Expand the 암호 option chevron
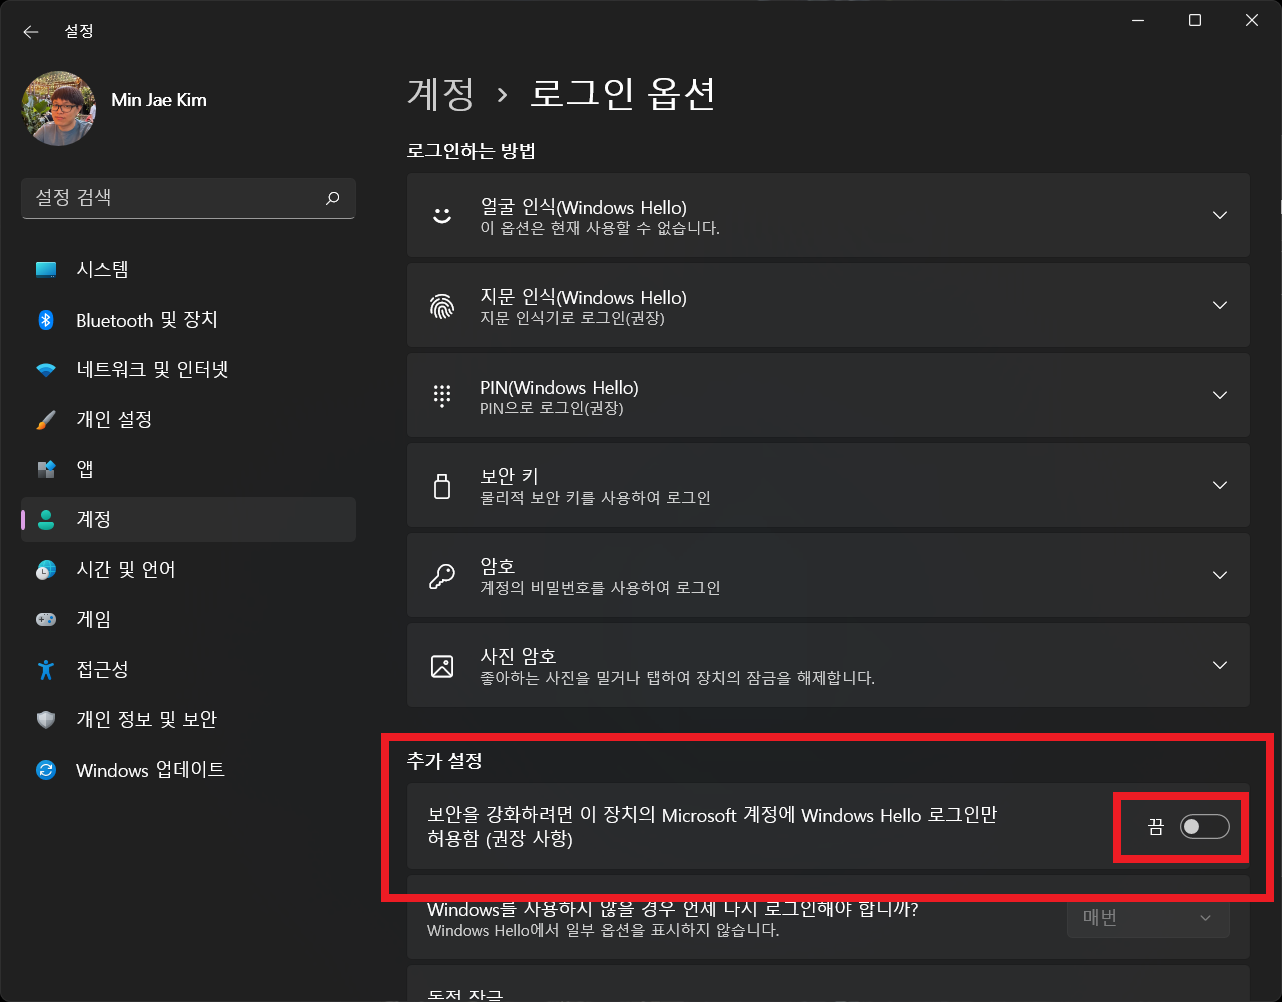Viewport: 1282px width, 1002px height. 1219,575
